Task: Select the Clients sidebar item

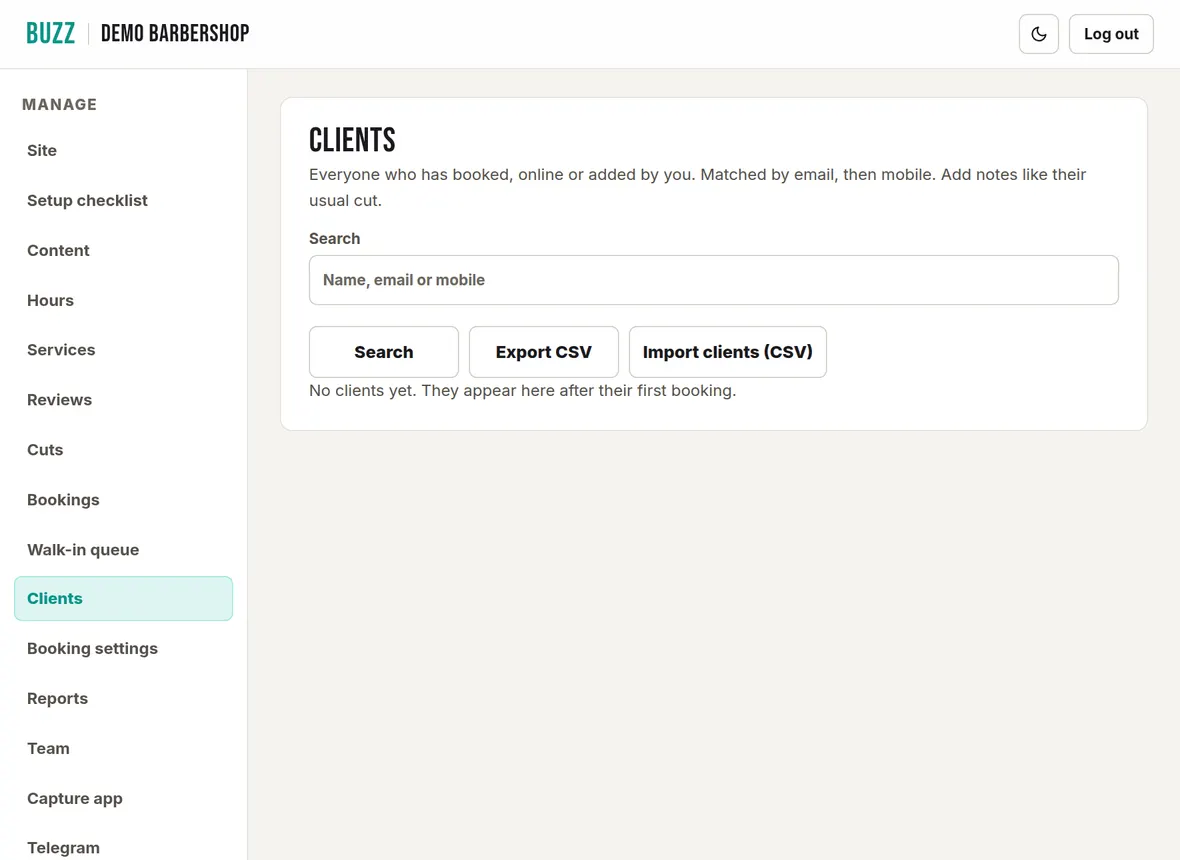Action: pos(123,599)
